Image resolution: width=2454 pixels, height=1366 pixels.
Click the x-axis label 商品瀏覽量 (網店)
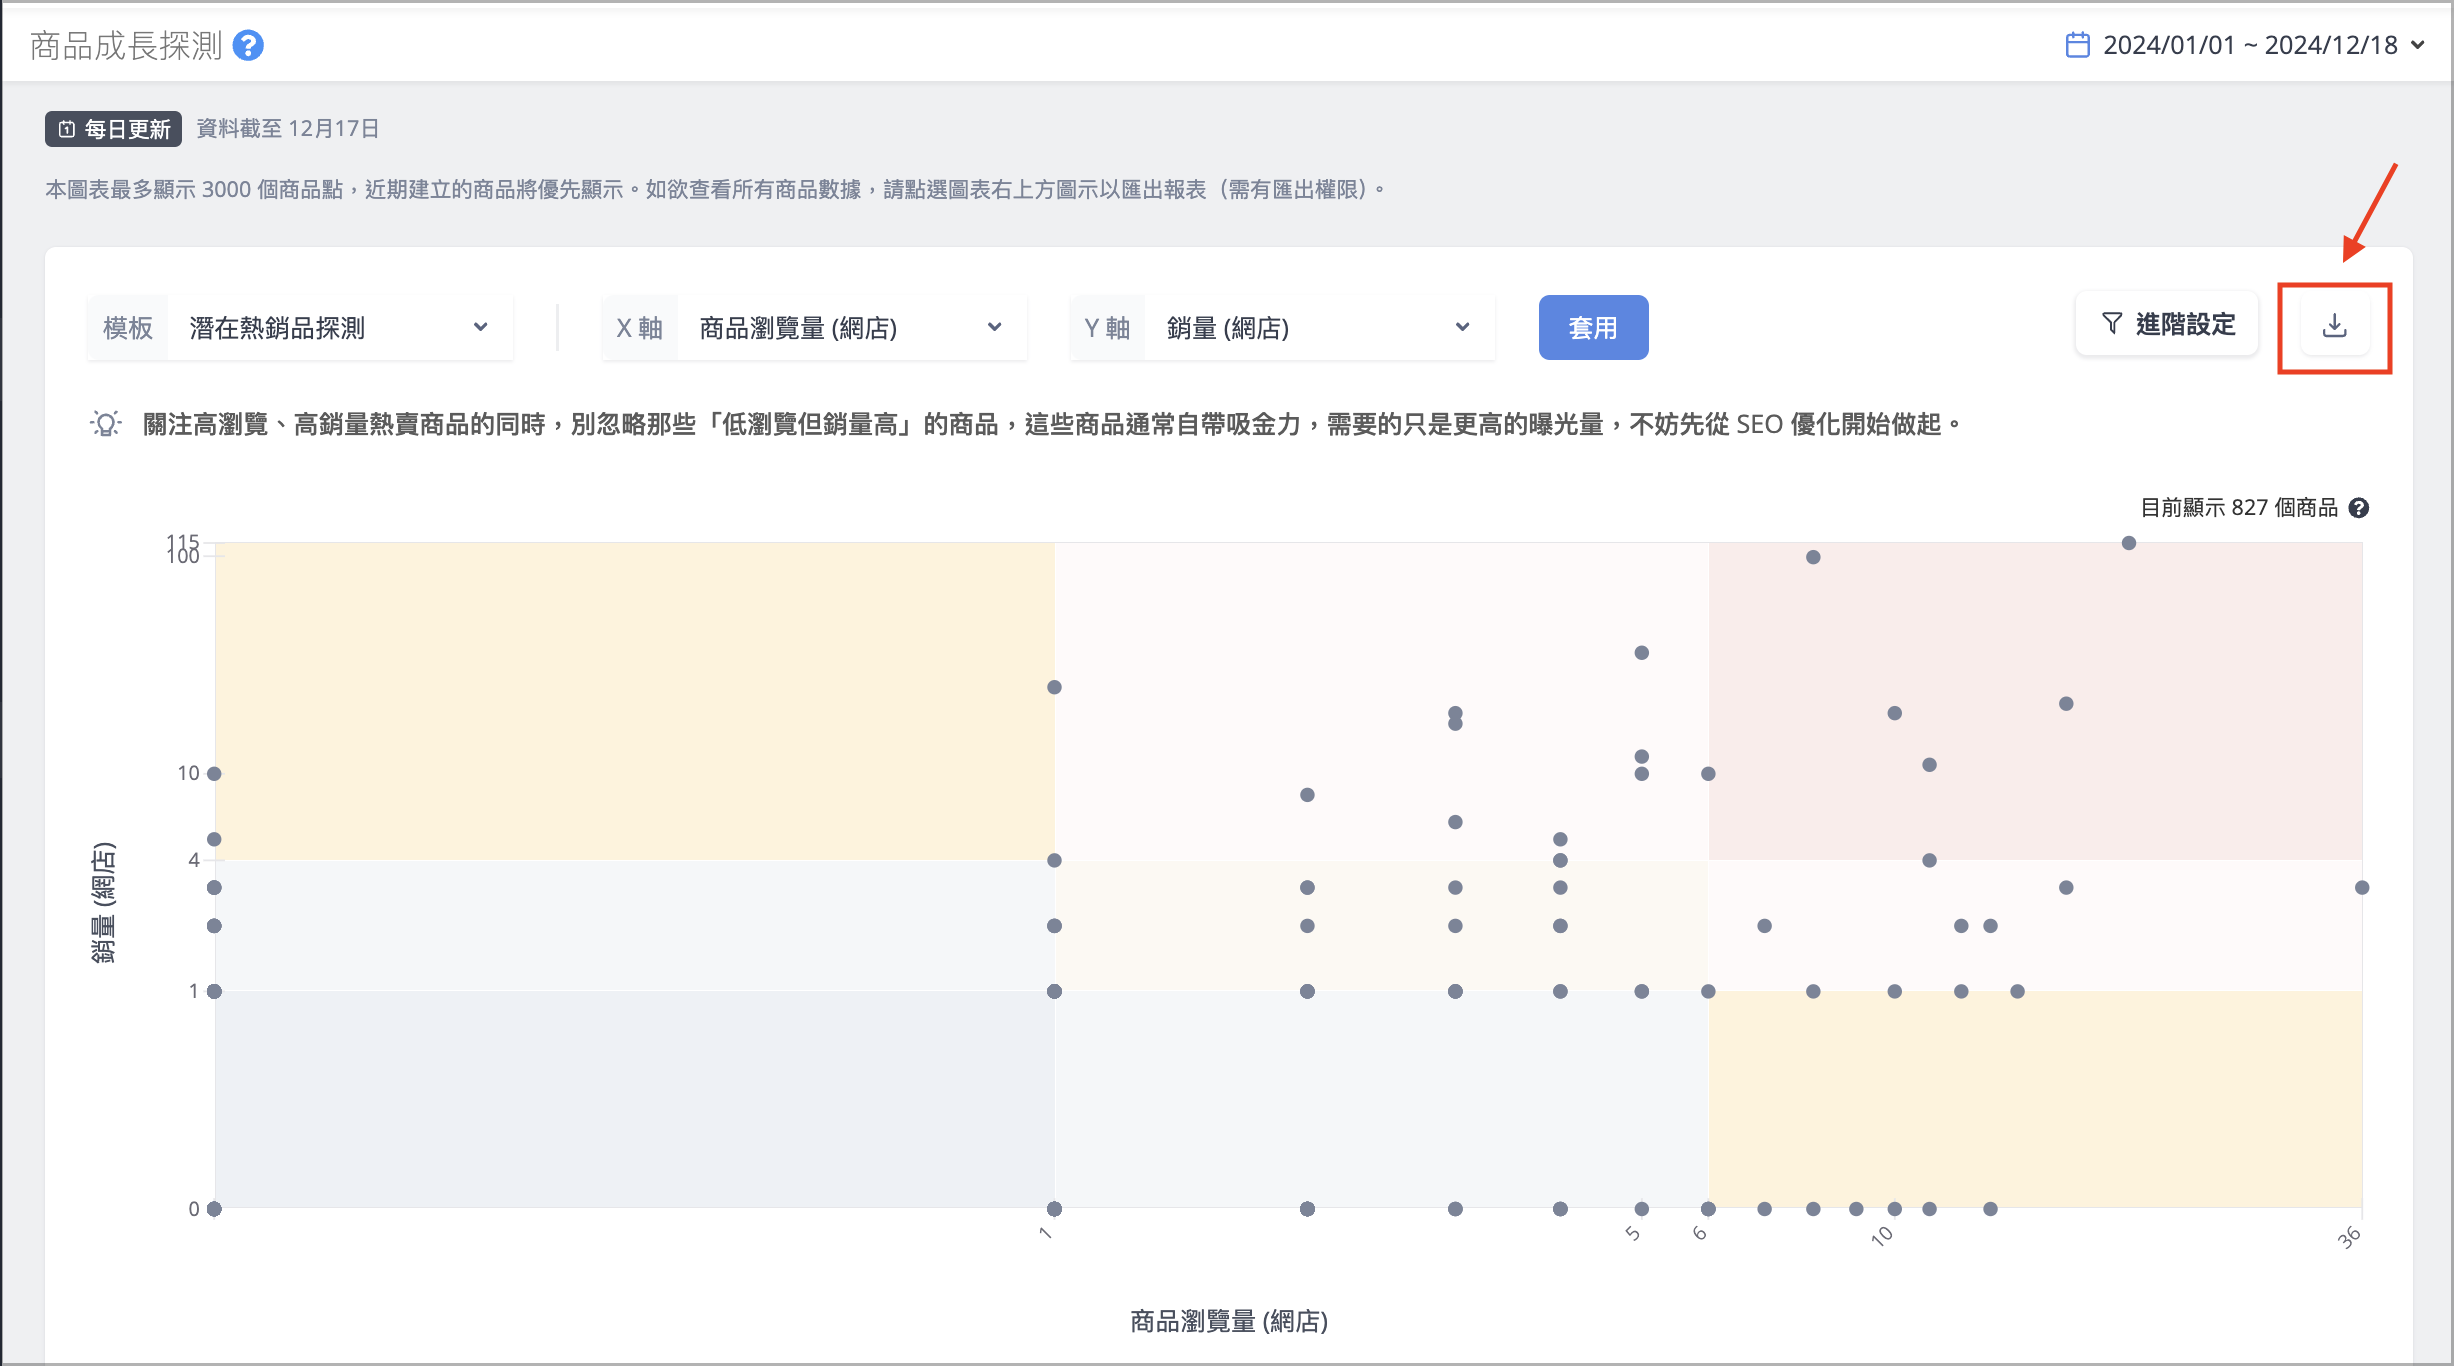[1229, 1322]
